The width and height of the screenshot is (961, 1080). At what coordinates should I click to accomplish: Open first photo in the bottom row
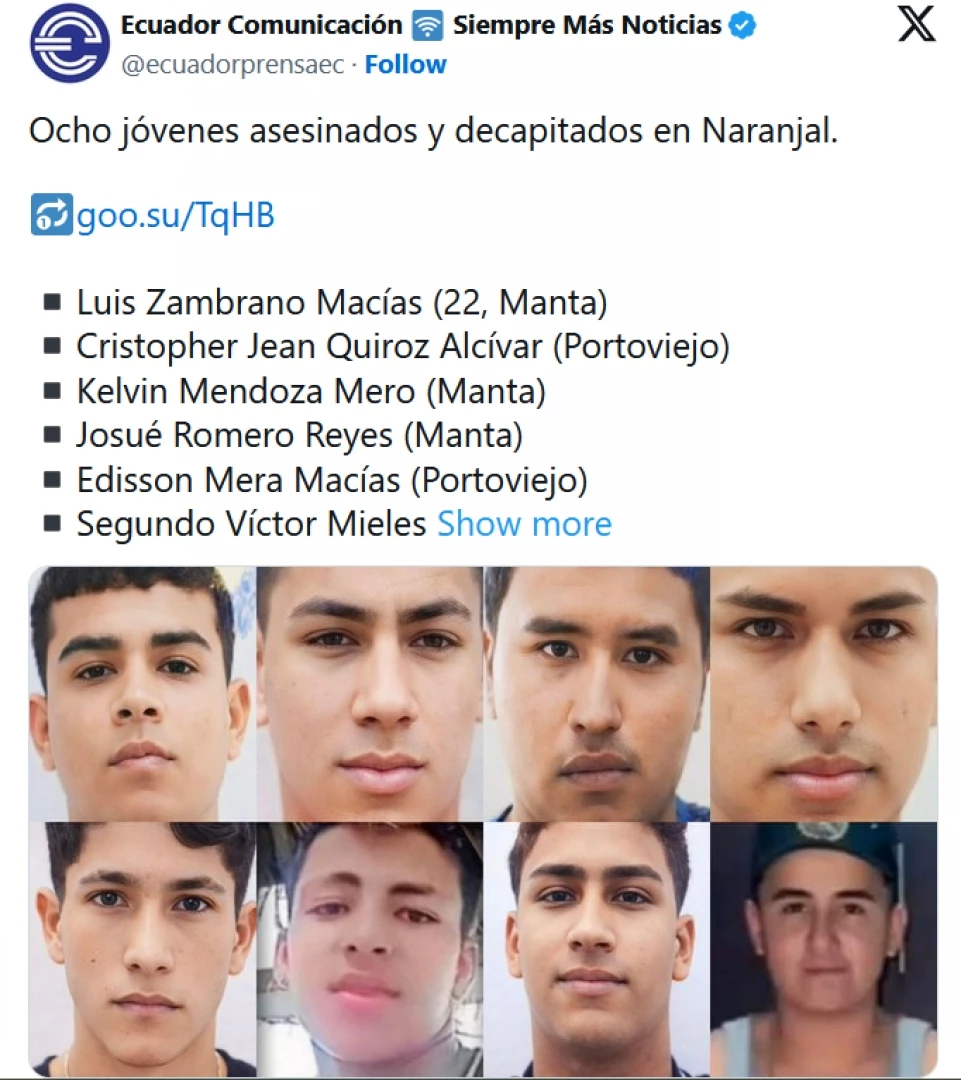143,949
